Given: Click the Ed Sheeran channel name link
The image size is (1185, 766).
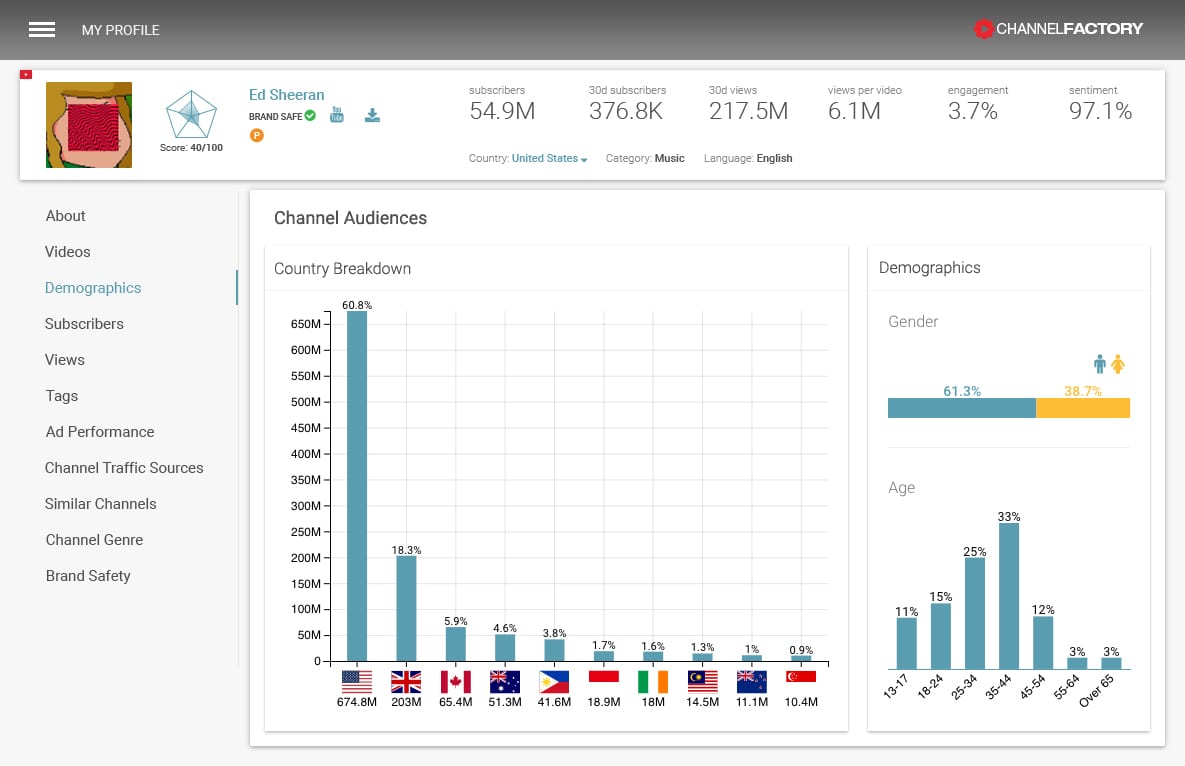Looking at the screenshot, I should 286,95.
